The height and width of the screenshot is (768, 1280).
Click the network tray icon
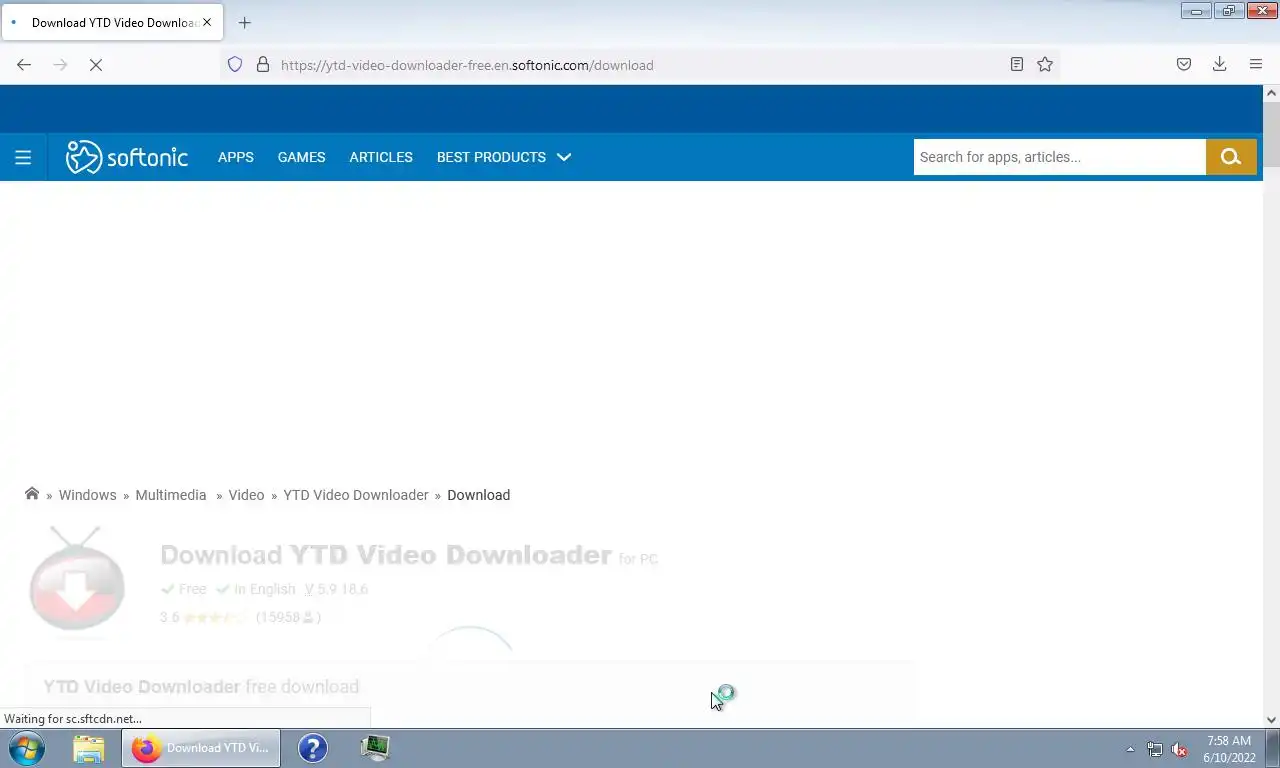coord(1155,749)
